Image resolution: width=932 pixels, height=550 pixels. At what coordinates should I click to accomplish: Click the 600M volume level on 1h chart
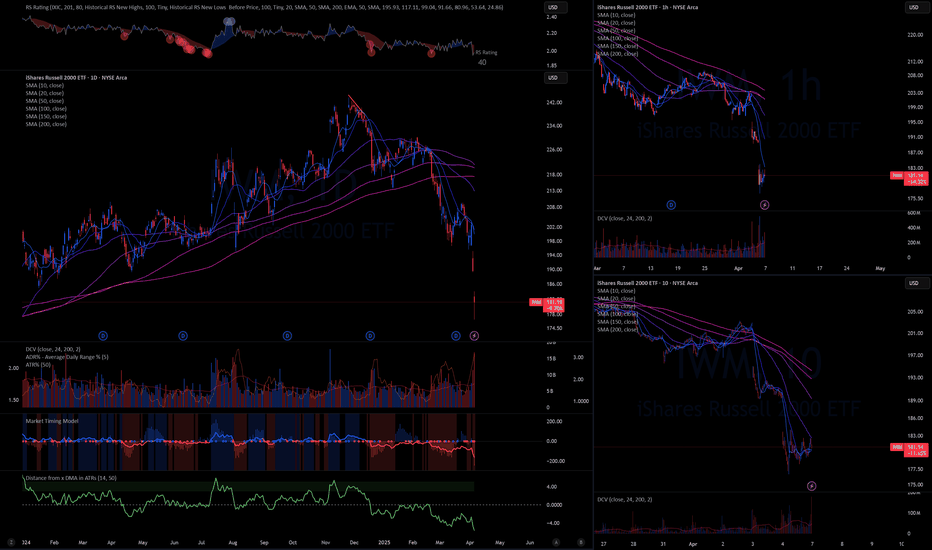coord(914,213)
